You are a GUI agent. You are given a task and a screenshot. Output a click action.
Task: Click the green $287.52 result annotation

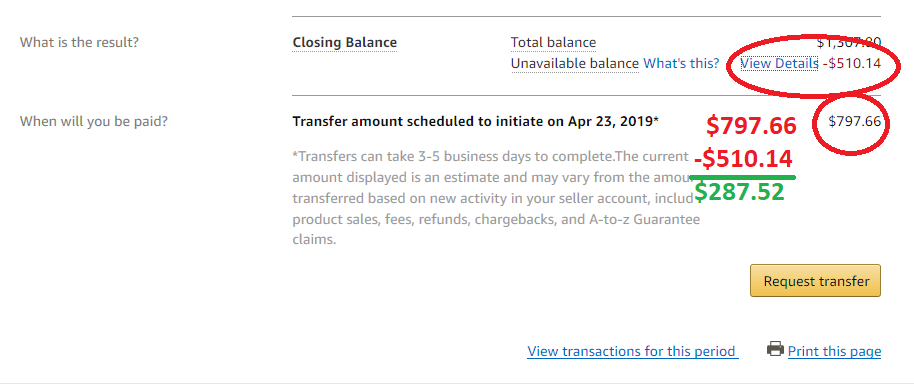point(739,192)
